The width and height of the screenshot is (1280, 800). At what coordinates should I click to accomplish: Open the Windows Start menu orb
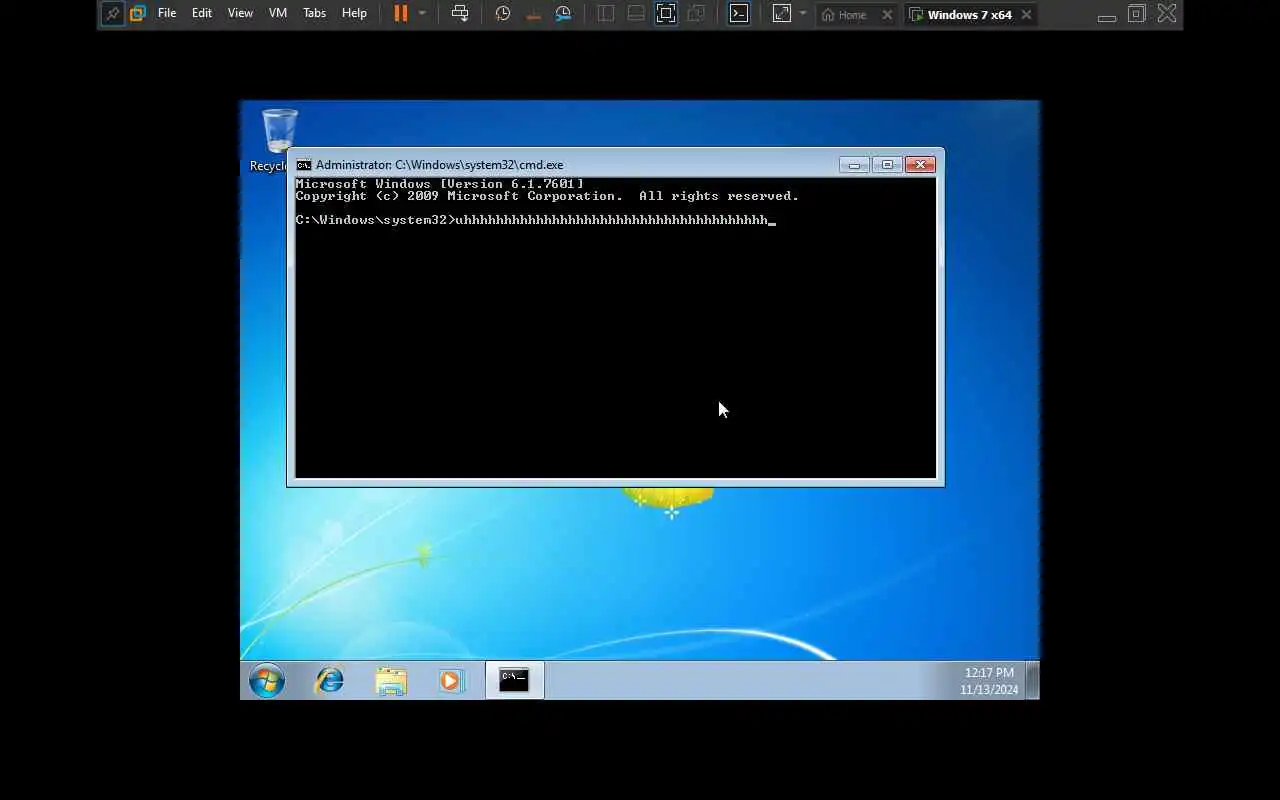pyautogui.click(x=267, y=681)
